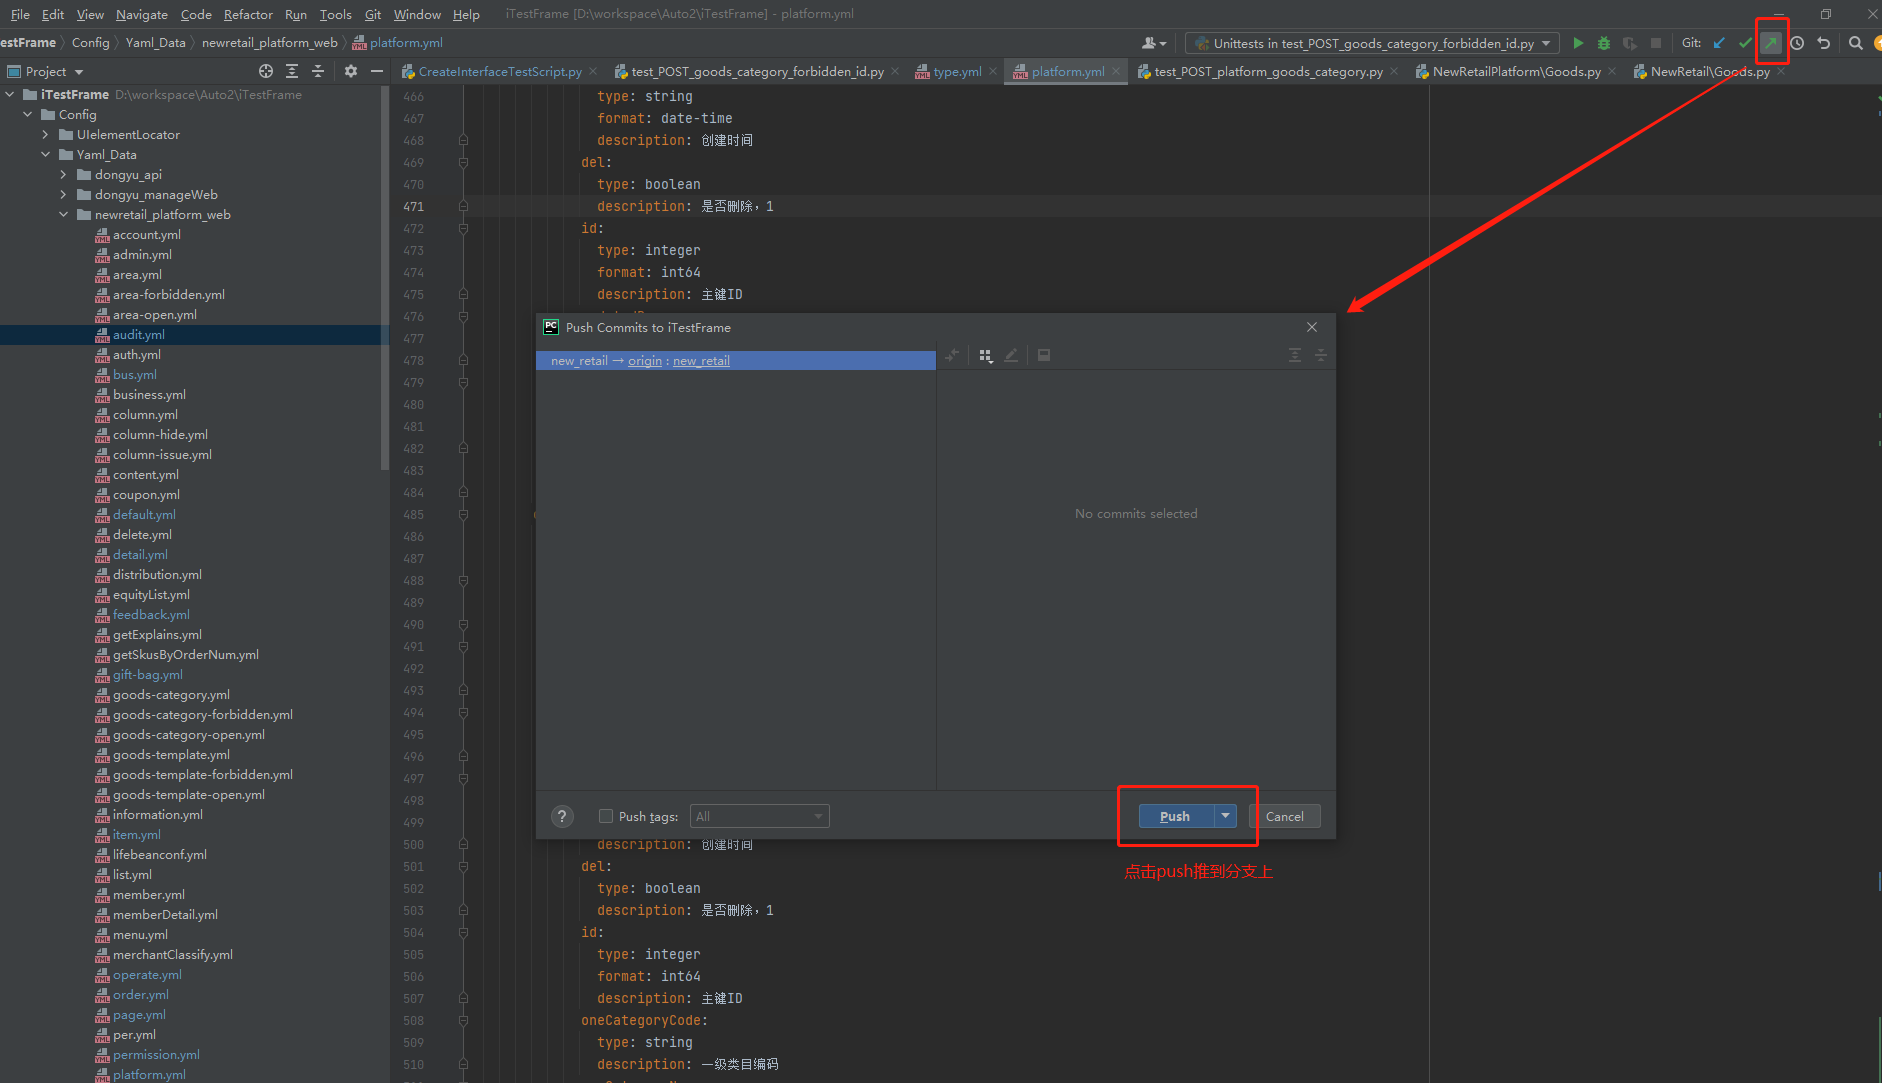Open the Push tags All dropdown
The image size is (1882, 1083).
pos(759,816)
